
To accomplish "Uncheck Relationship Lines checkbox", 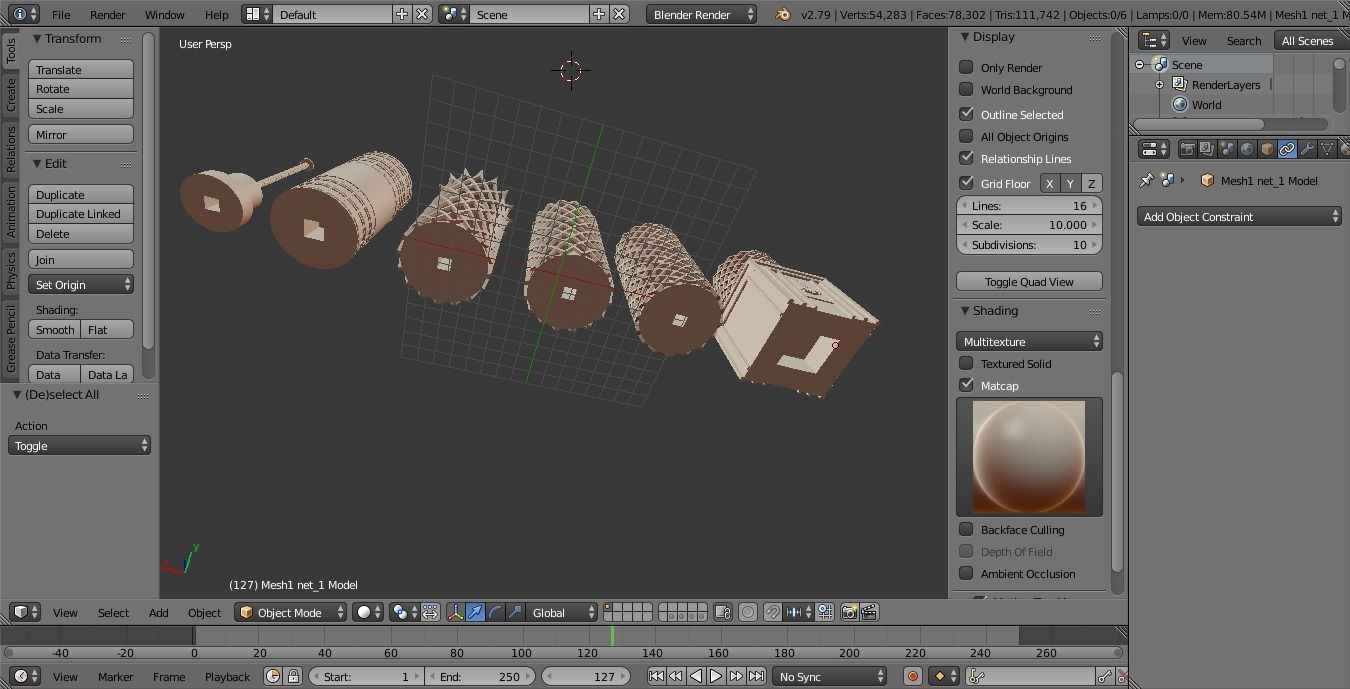I will pos(966,158).
